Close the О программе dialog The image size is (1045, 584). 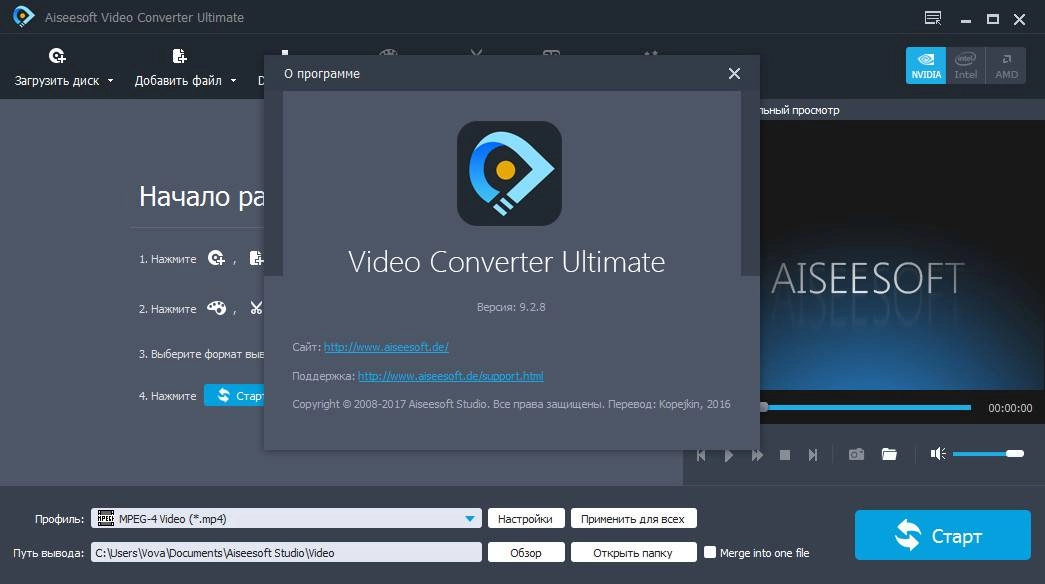(734, 73)
